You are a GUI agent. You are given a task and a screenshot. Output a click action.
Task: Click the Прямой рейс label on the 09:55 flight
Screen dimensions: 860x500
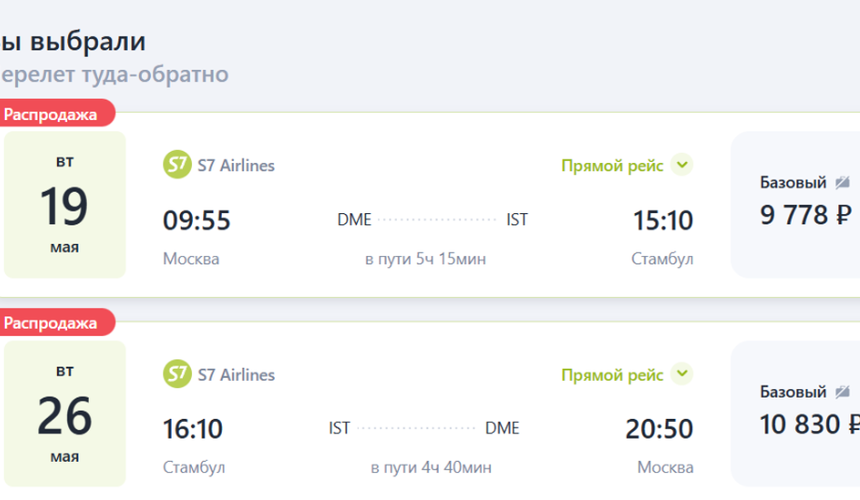(612, 166)
